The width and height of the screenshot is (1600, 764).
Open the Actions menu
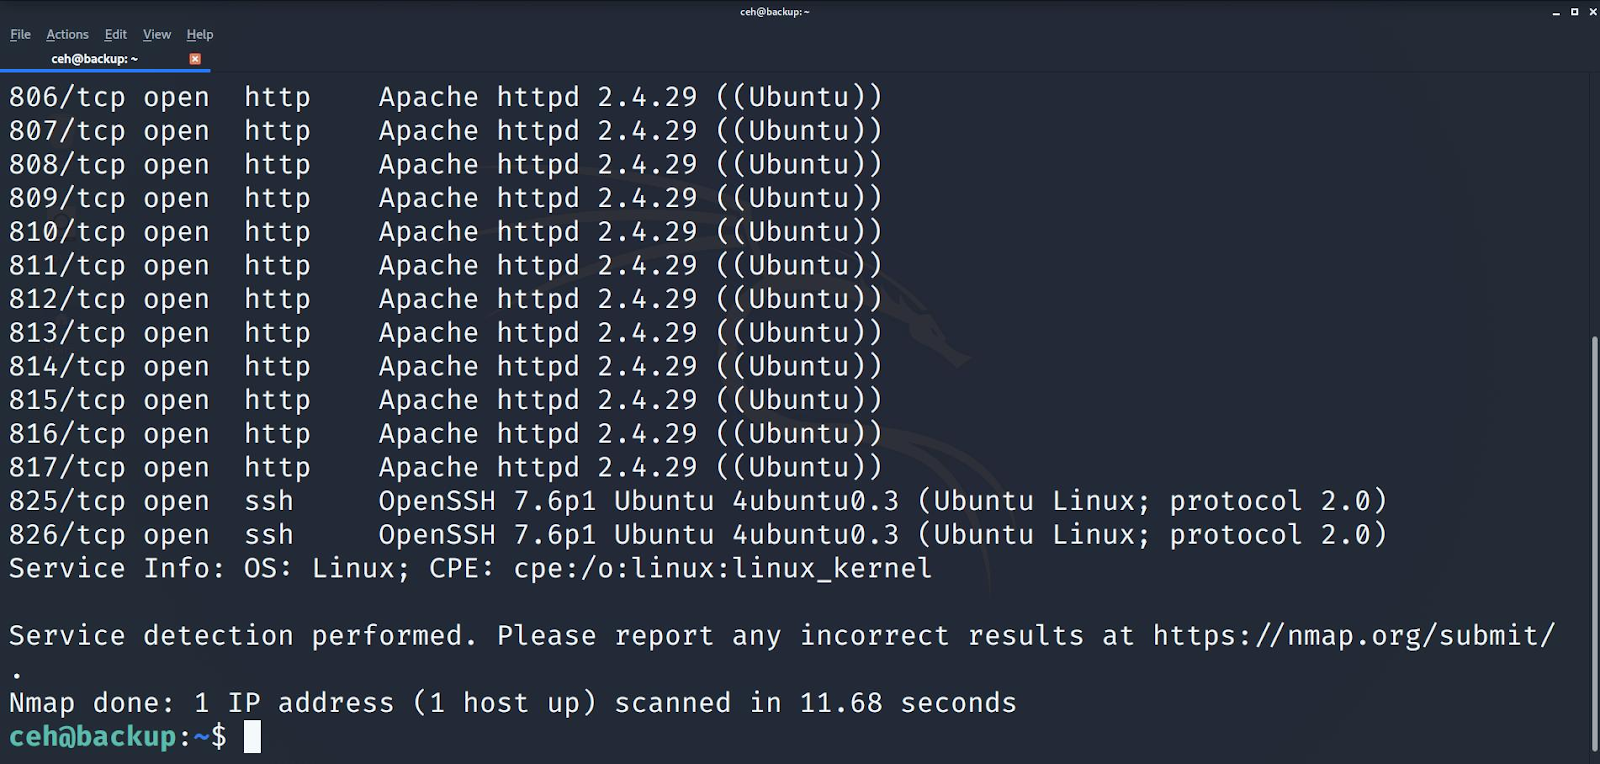pyautogui.click(x=67, y=34)
